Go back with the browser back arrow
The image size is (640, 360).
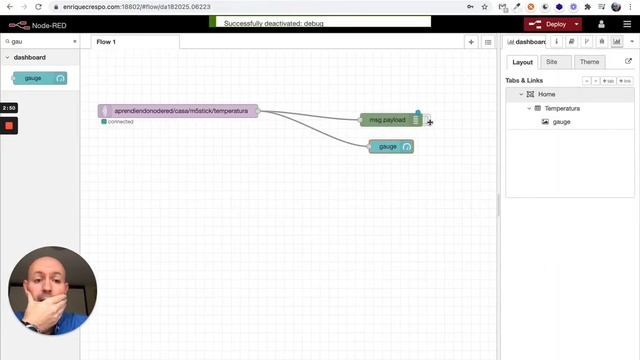10,7
